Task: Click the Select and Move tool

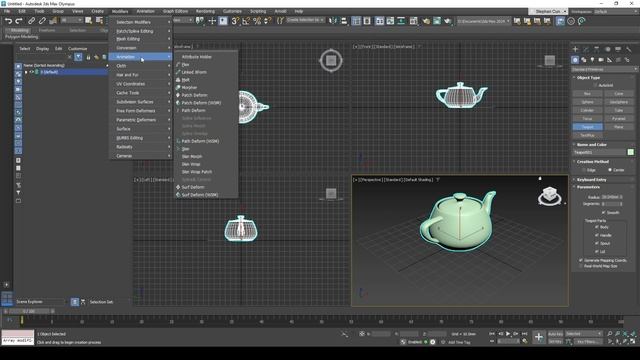Action: pyautogui.click(x=212, y=21)
